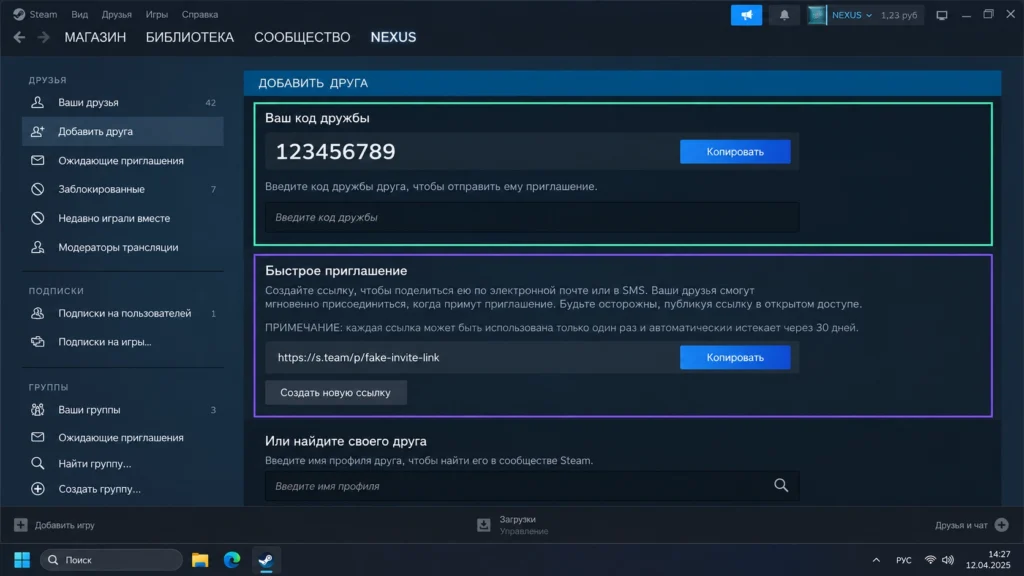Go back with the left arrow
Image resolution: width=1024 pixels, height=576 pixels.
pyautogui.click(x=19, y=37)
